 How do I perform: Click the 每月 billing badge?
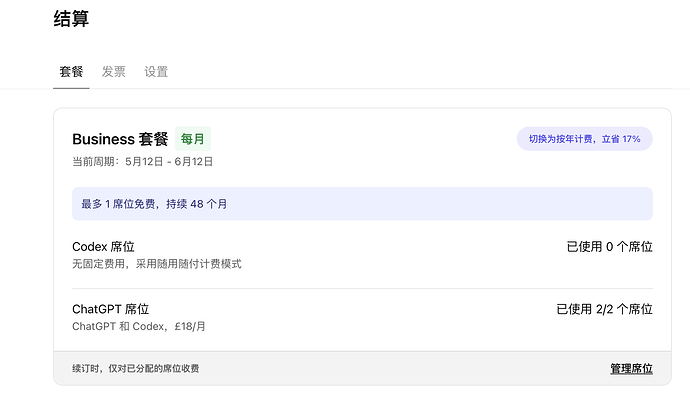[193, 139]
